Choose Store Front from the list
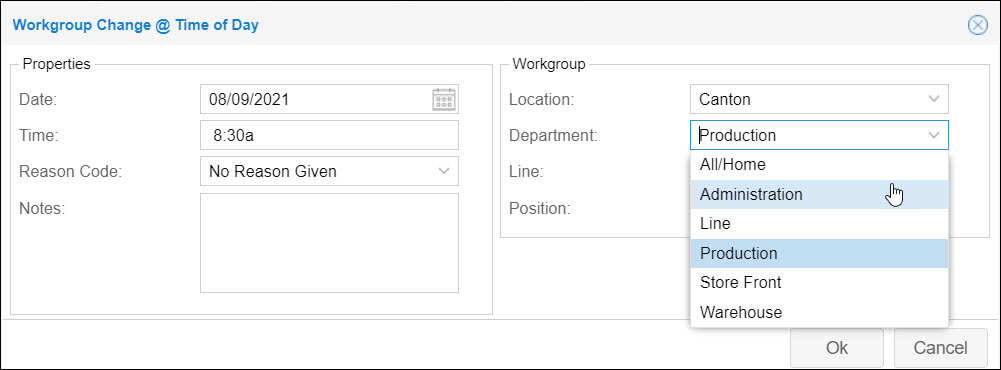The height and width of the screenshot is (370, 1001). point(819,283)
